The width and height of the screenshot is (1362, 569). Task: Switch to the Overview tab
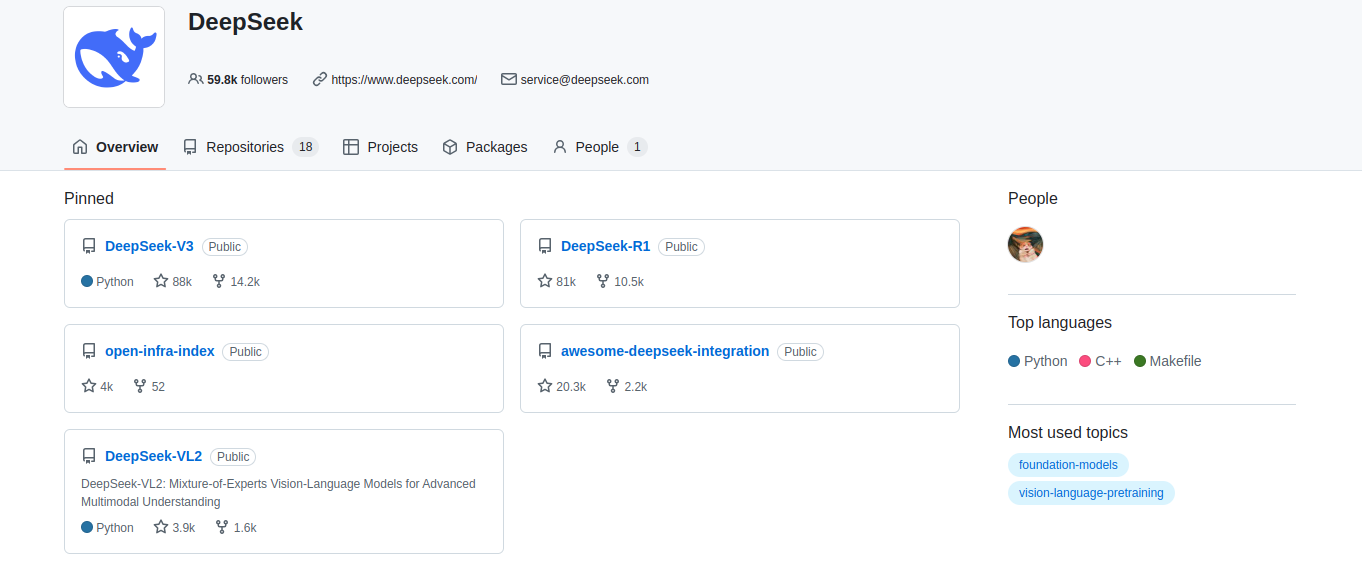(115, 147)
